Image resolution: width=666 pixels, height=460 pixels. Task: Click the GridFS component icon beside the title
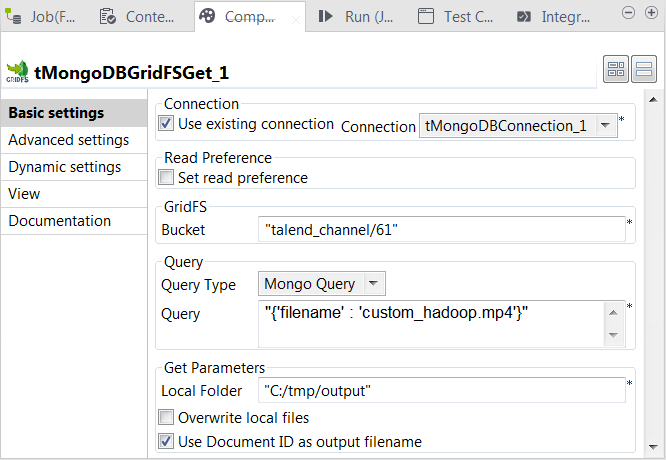pyautogui.click(x=17, y=72)
